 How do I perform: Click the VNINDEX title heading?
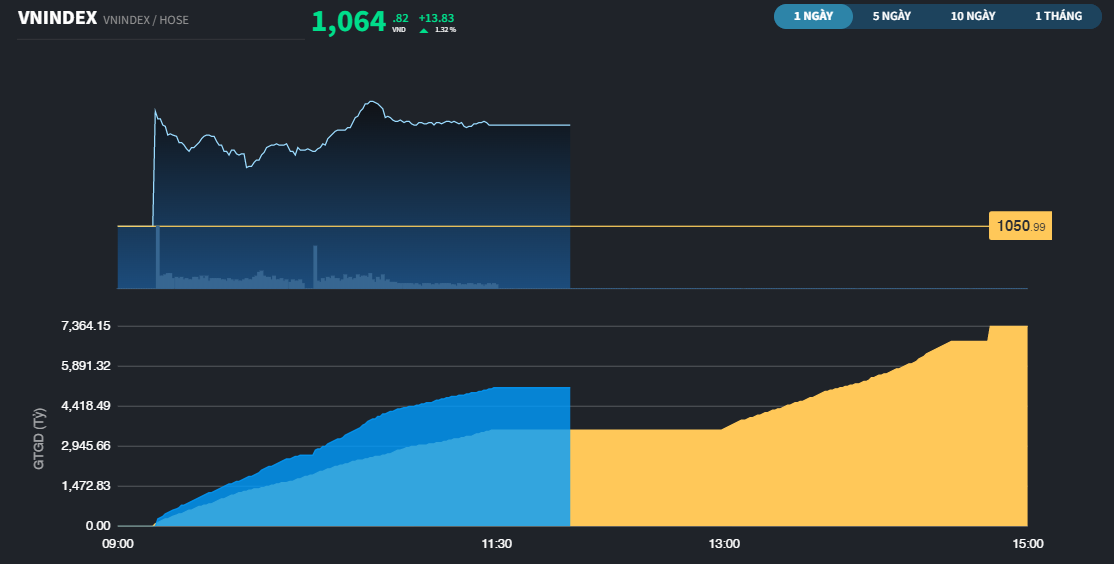(57, 18)
